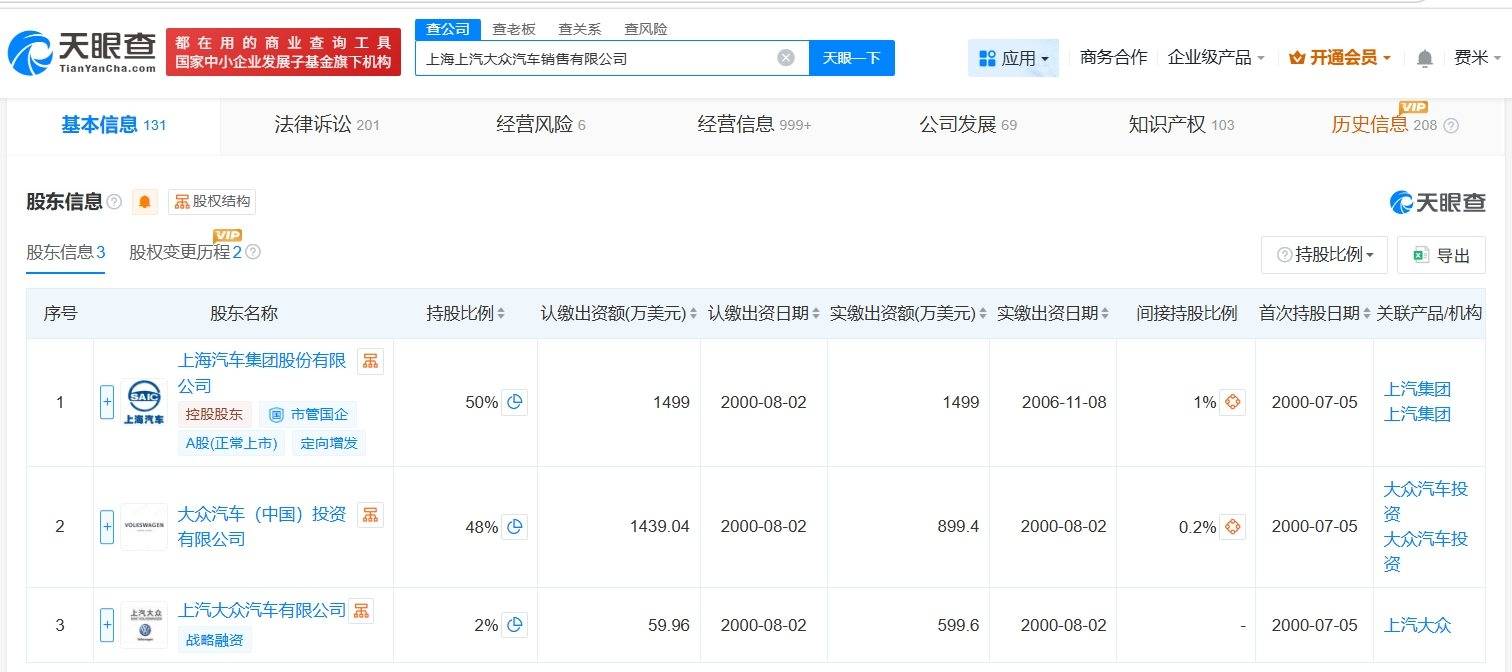Open 上海汽车集团股份有限公司 shareholder link
Screen dimensions: 1512x672
tap(262, 373)
